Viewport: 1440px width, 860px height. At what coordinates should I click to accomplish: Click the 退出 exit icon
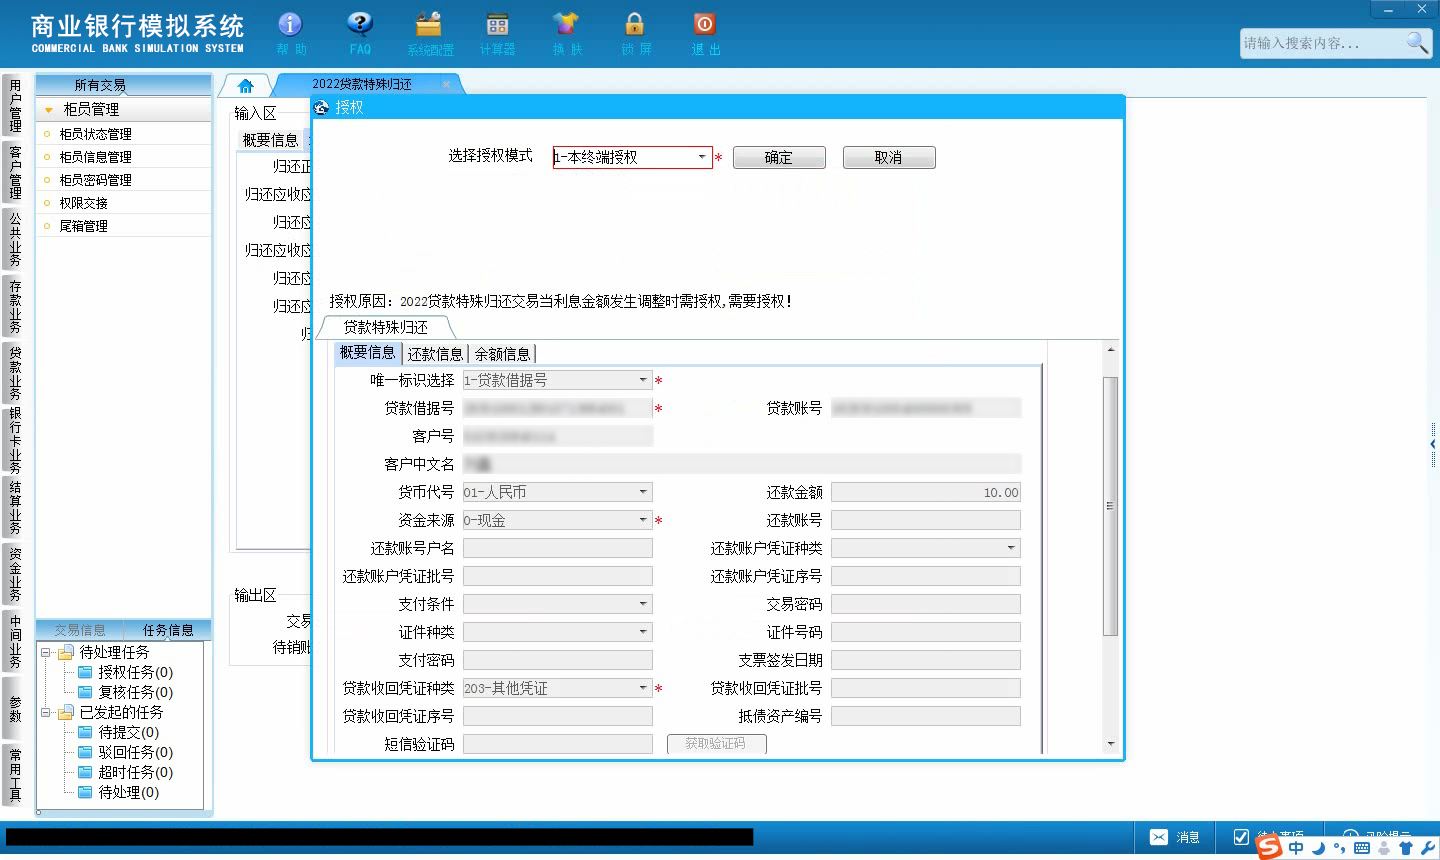[705, 24]
